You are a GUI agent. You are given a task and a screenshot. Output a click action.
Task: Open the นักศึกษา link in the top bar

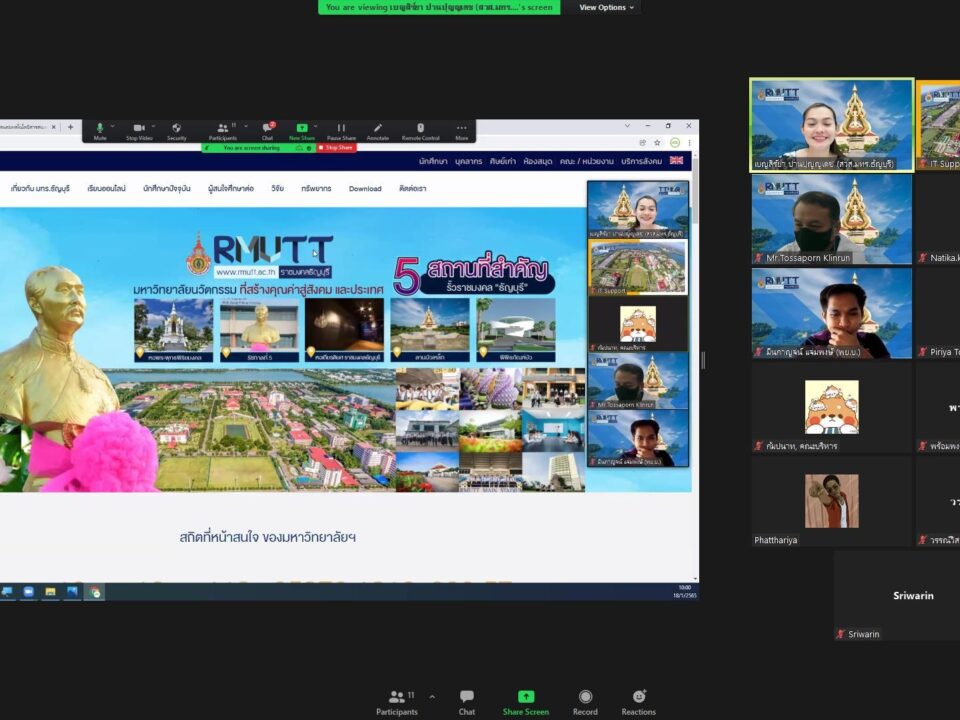[433, 161]
